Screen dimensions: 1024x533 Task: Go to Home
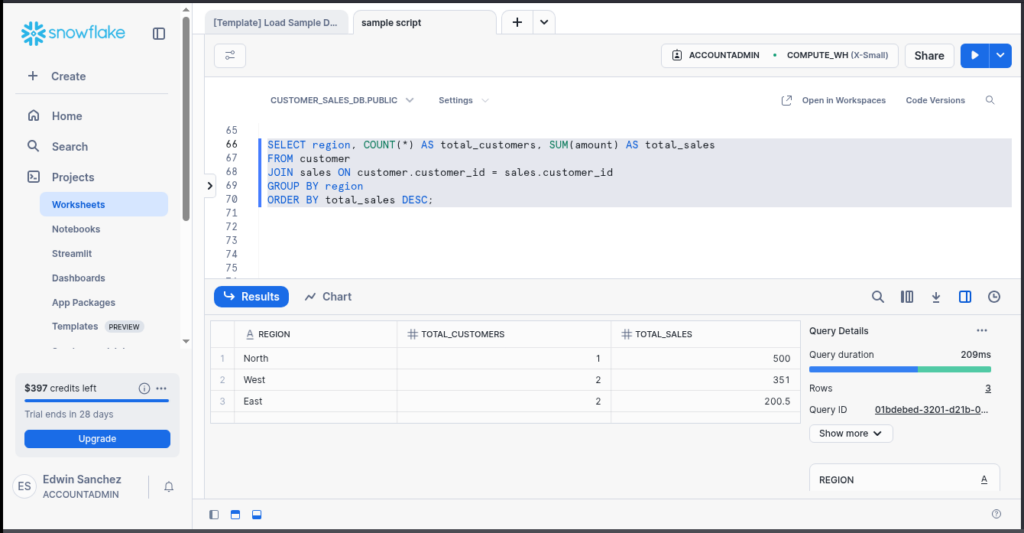point(55,116)
